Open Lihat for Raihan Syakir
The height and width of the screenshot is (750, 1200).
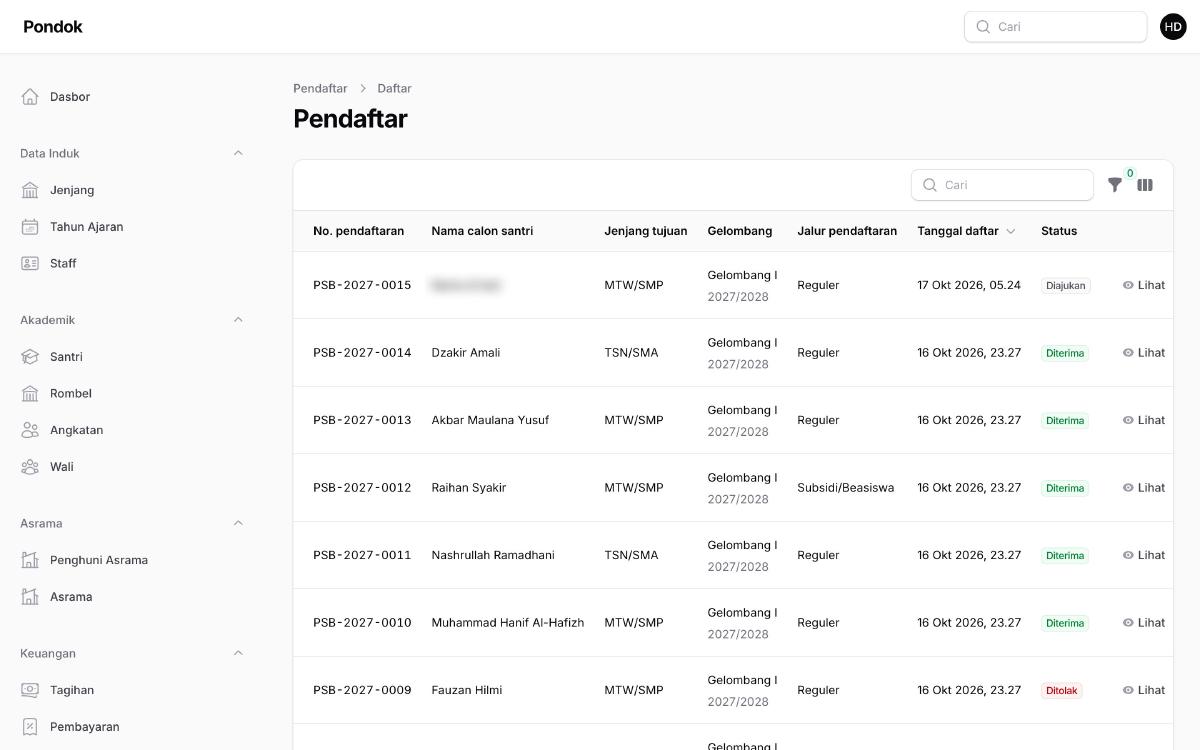pos(1144,488)
